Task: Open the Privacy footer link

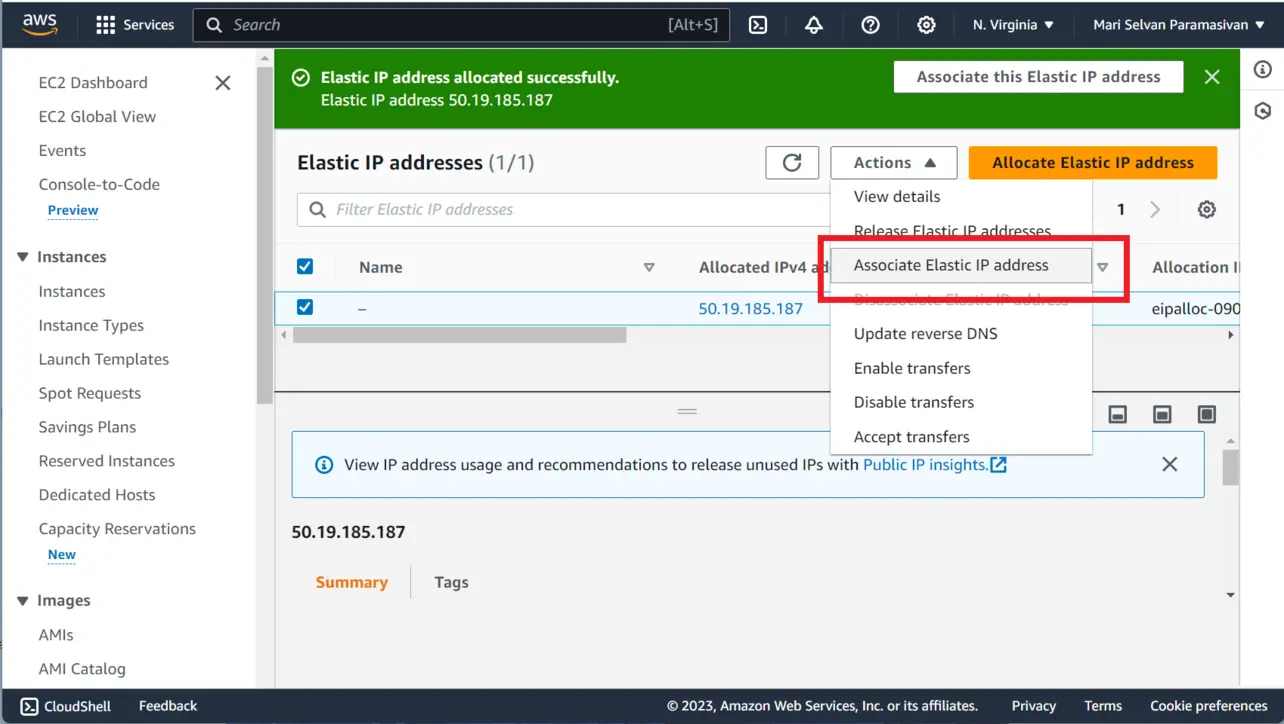Action: coord(1033,706)
